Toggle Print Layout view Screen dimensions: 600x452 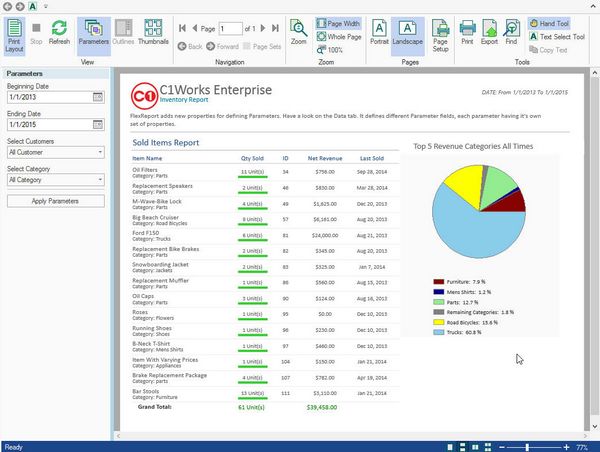[15, 36]
